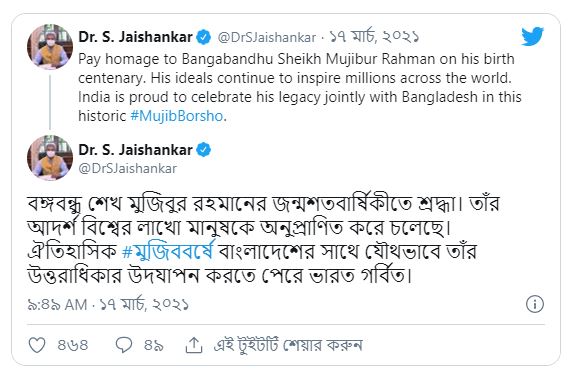Open replies via speech bubble icon
The height and width of the screenshot is (376, 569).
click(x=124, y=345)
